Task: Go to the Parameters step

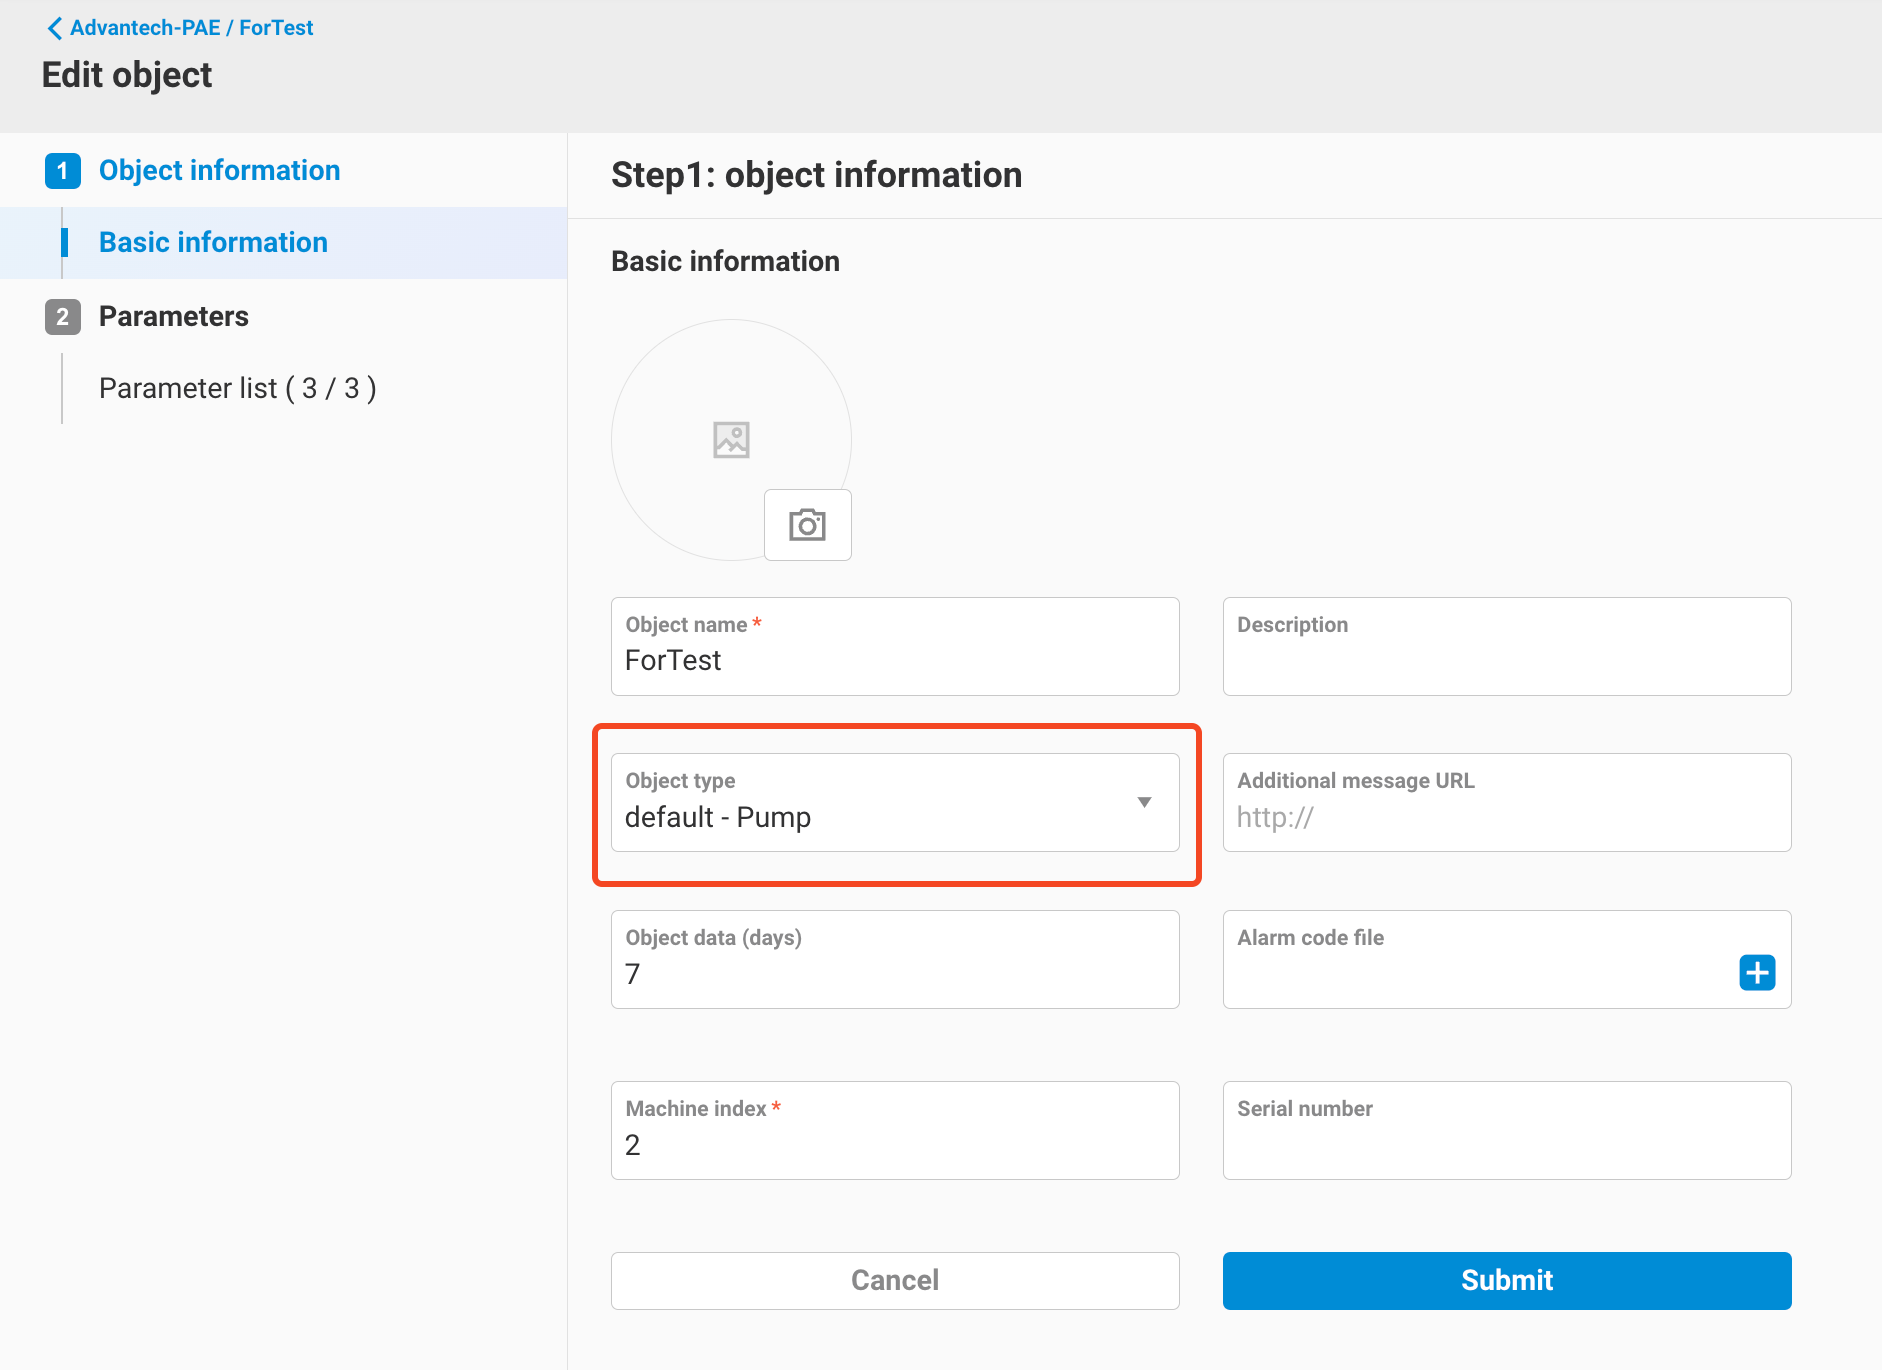Action: 173,317
